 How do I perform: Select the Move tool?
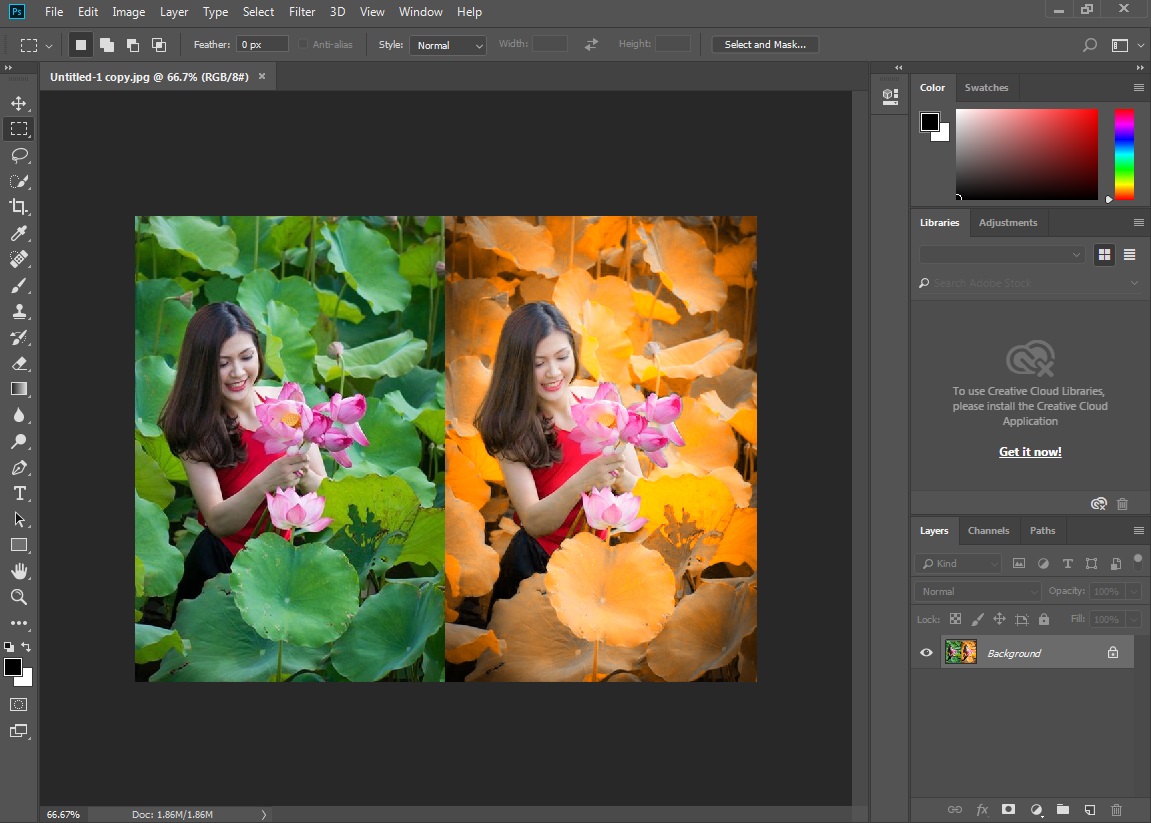(19, 103)
